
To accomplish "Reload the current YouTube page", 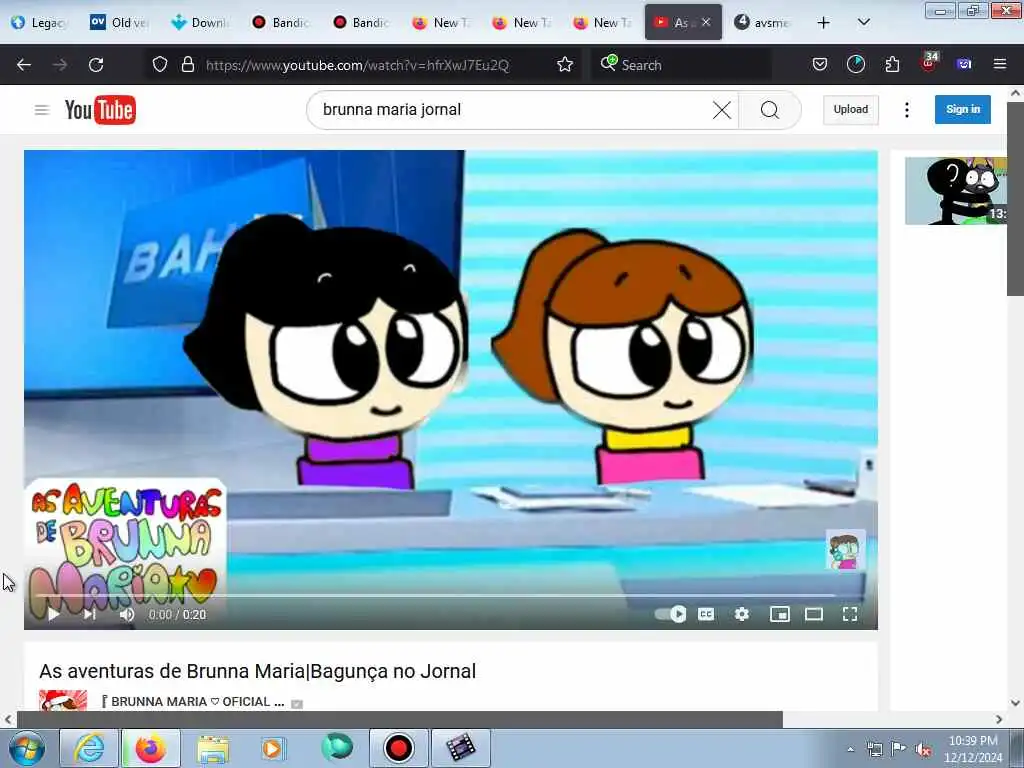I will pos(96,65).
